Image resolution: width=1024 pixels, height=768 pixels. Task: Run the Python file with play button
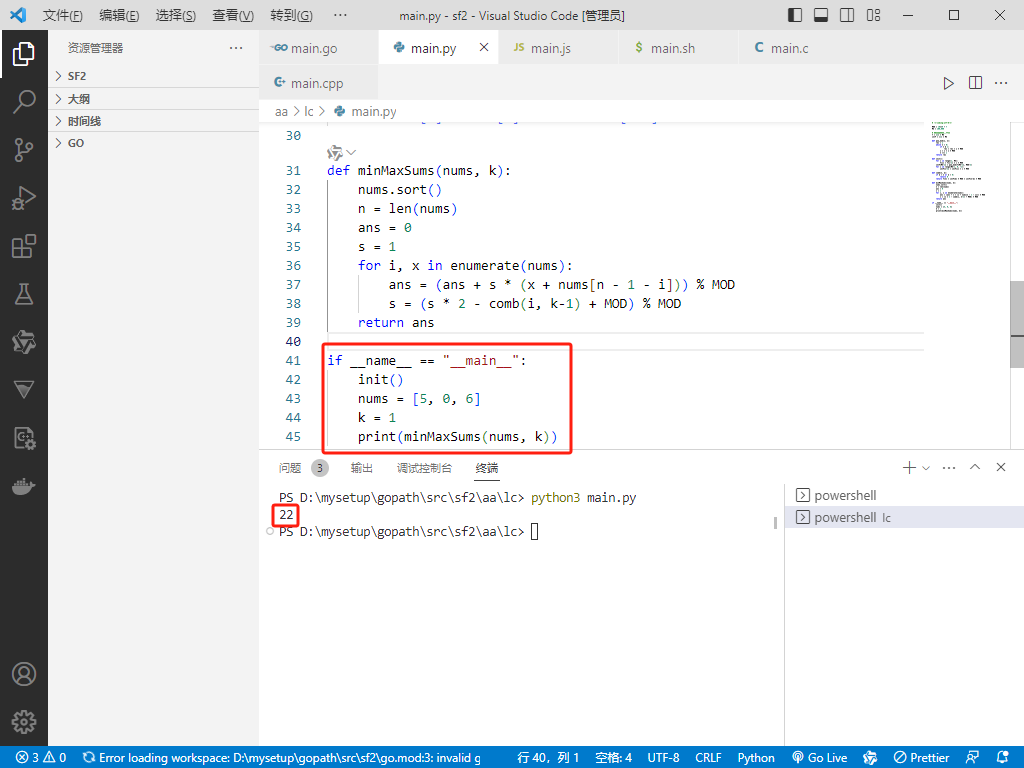(948, 83)
